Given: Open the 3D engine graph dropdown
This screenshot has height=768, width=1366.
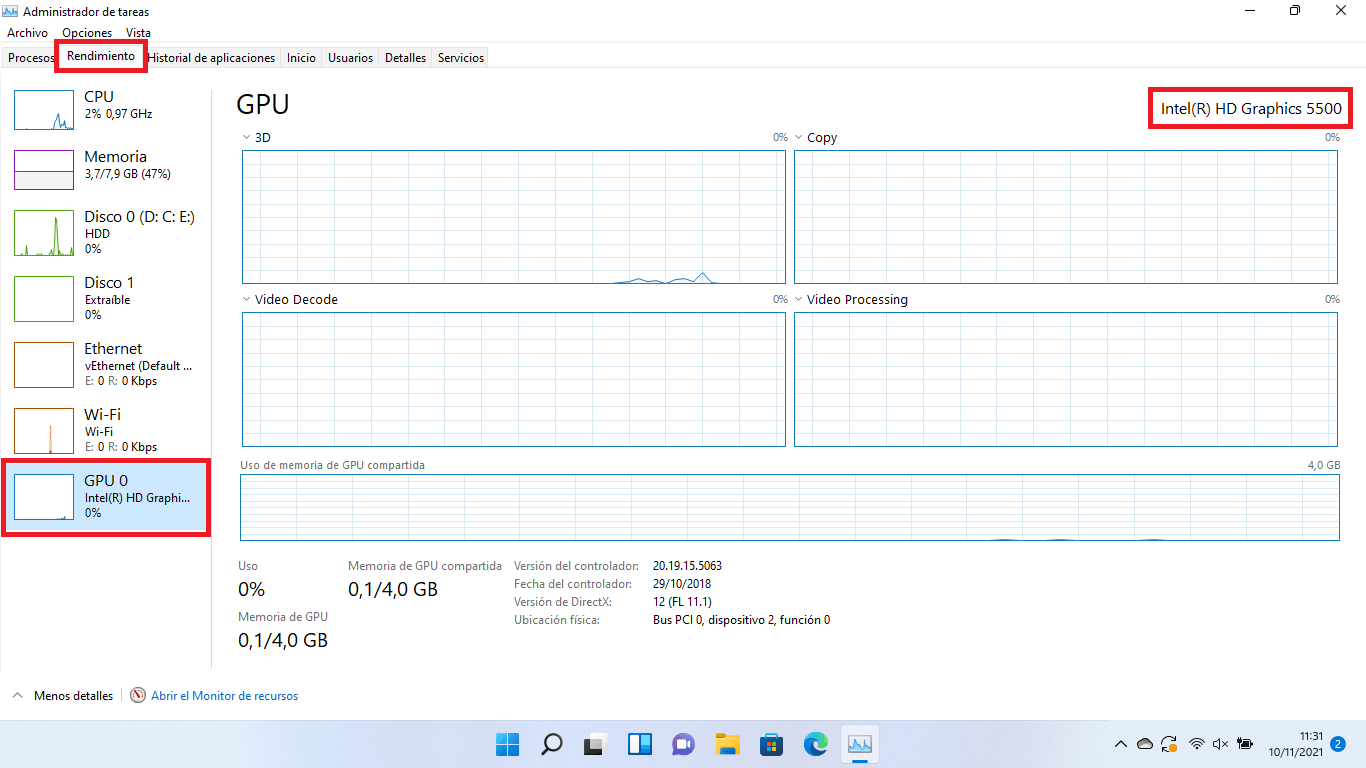Looking at the screenshot, I should tap(247, 138).
